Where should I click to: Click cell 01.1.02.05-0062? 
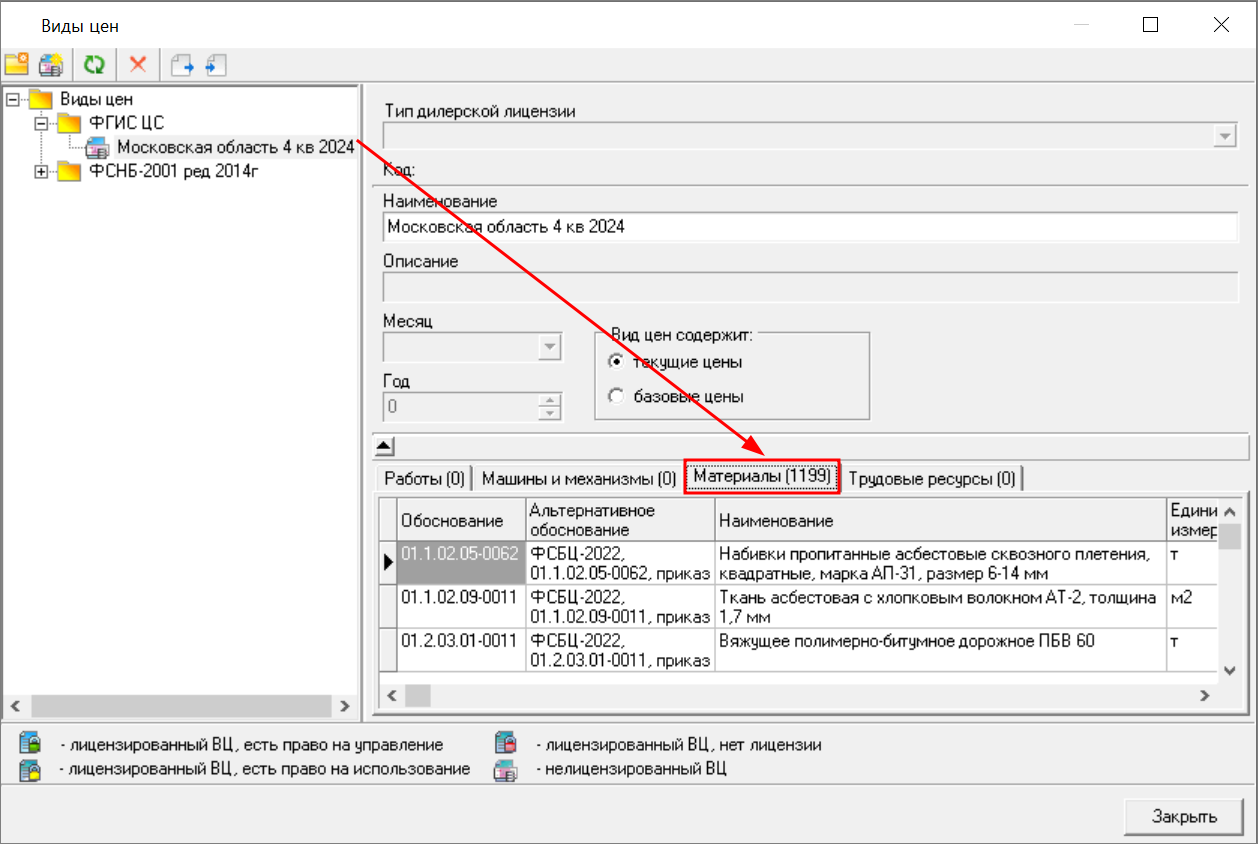(x=461, y=563)
